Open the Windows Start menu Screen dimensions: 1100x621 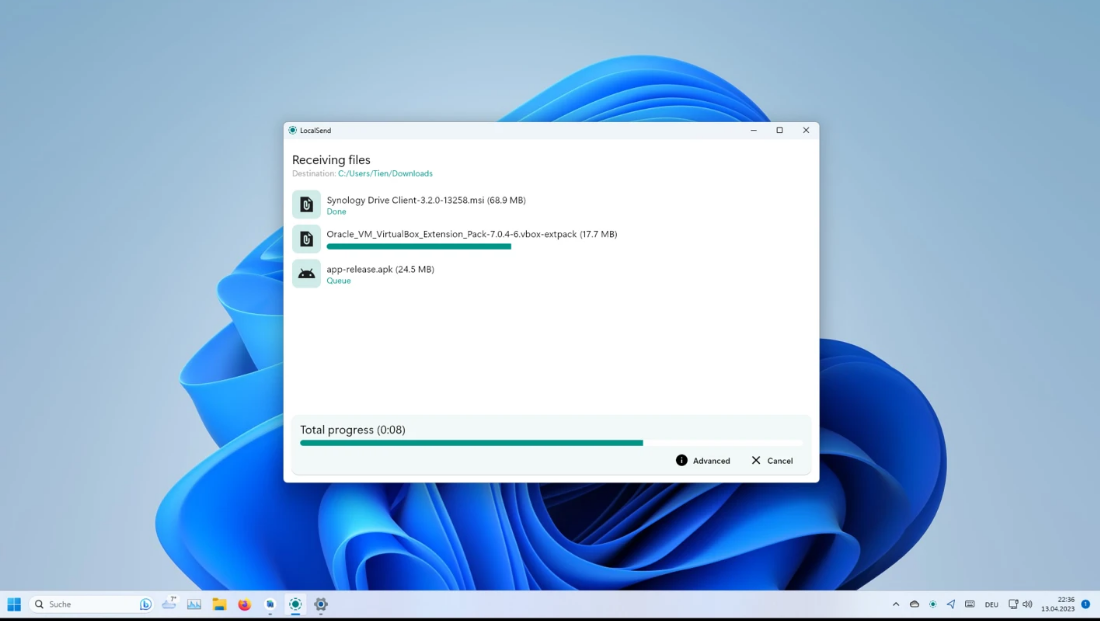14,604
